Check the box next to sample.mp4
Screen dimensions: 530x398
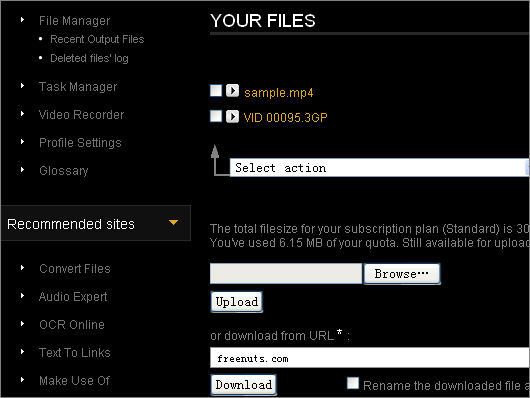(x=216, y=91)
